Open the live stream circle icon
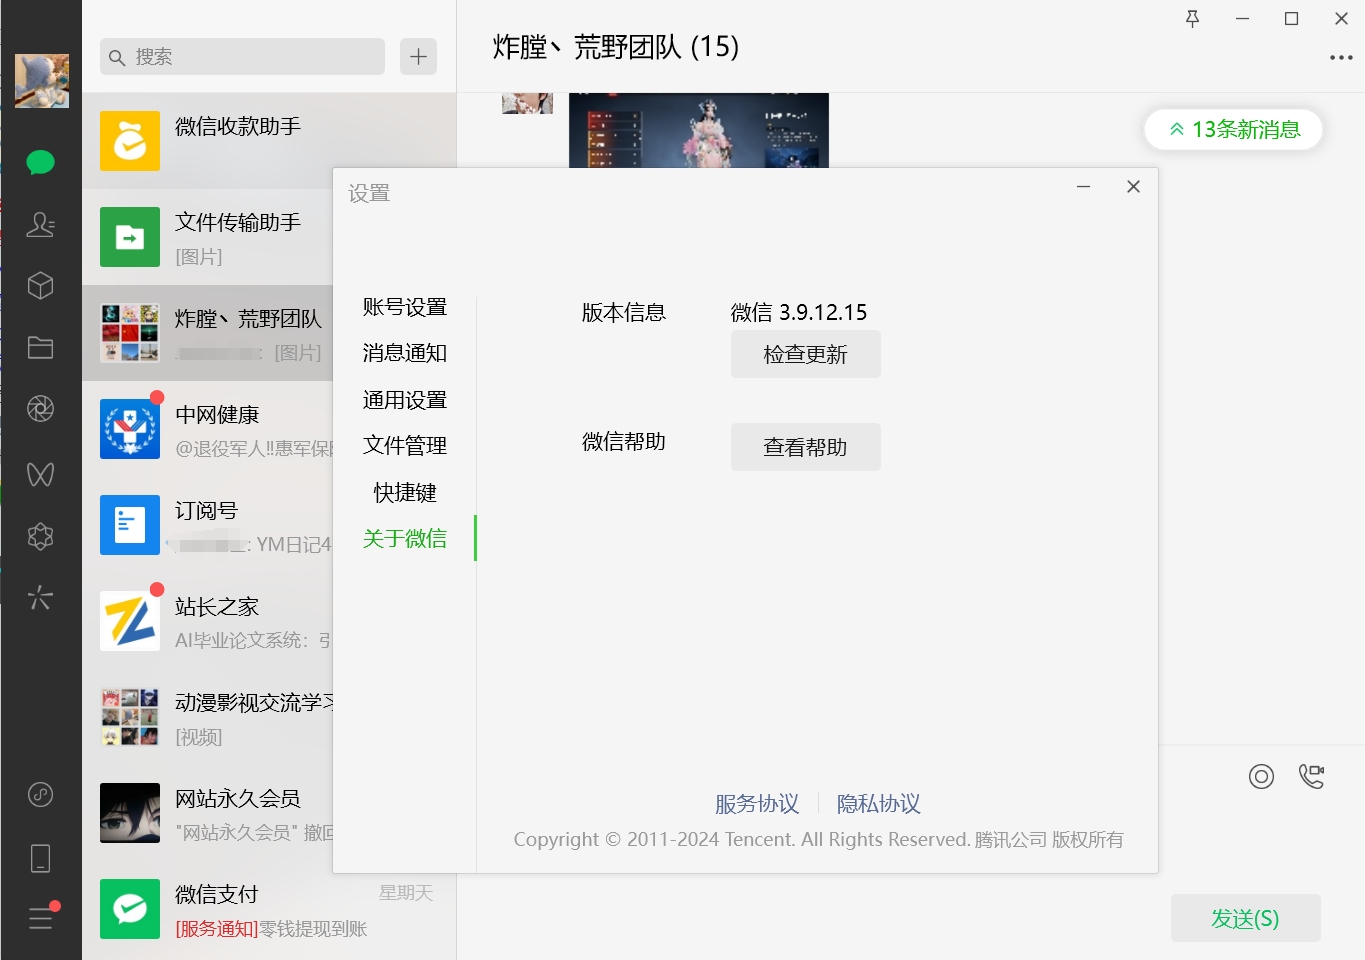 tap(1261, 776)
